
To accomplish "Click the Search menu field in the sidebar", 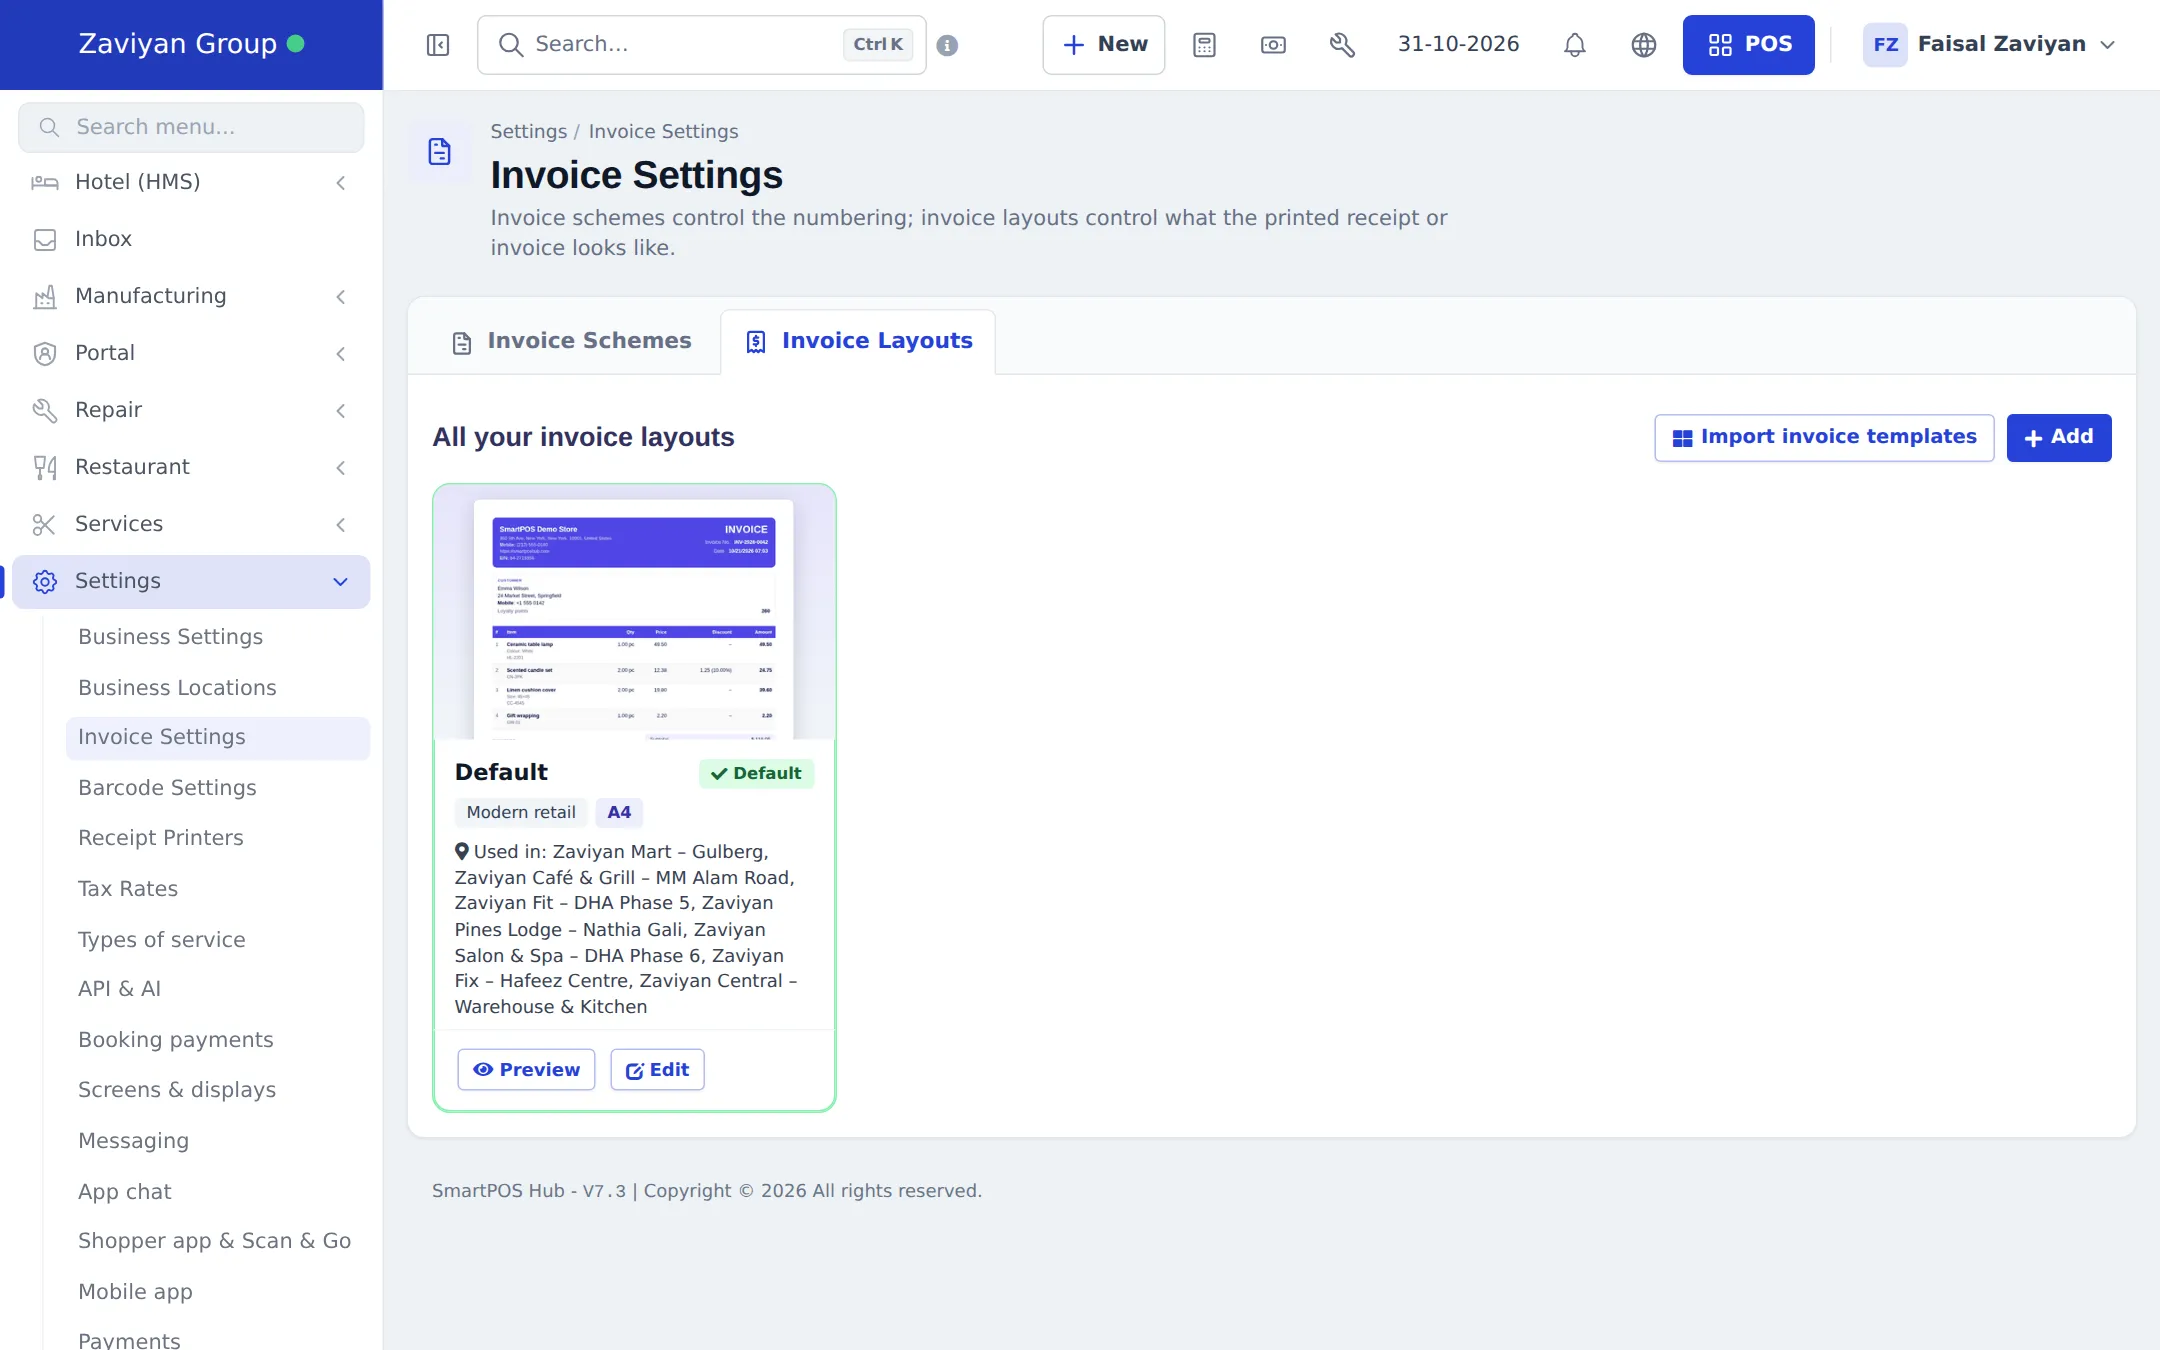I will point(191,127).
